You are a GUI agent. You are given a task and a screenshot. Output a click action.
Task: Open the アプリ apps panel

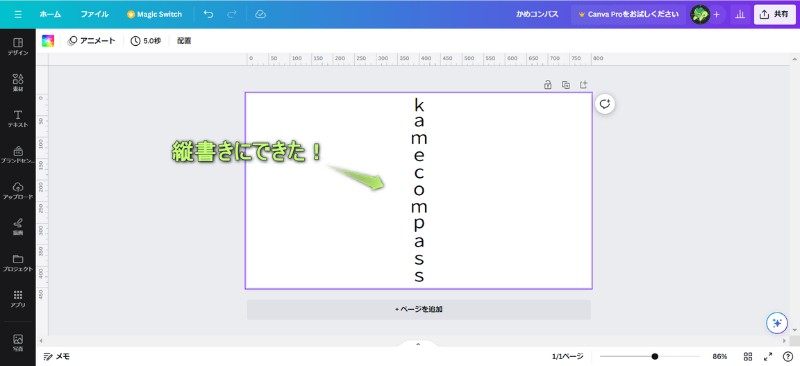tap(18, 299)
